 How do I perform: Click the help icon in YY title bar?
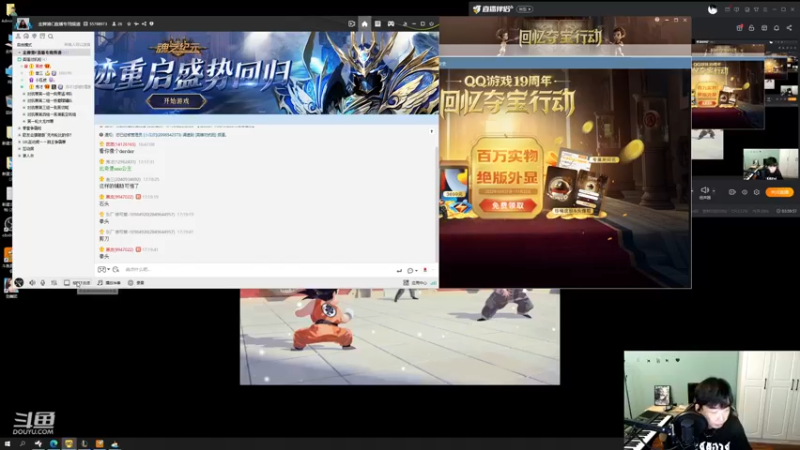pos(152,23)
